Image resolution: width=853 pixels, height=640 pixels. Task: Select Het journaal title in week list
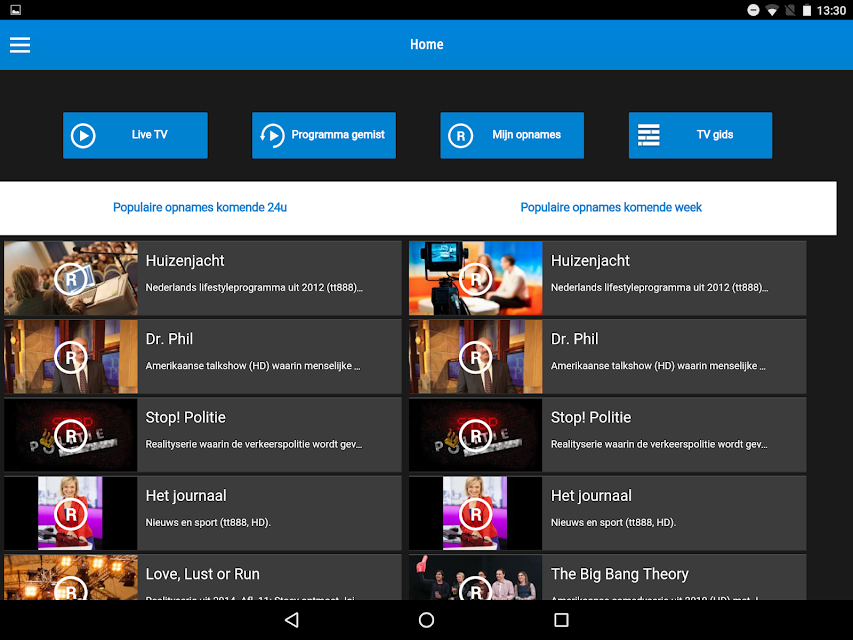[591, 496]
